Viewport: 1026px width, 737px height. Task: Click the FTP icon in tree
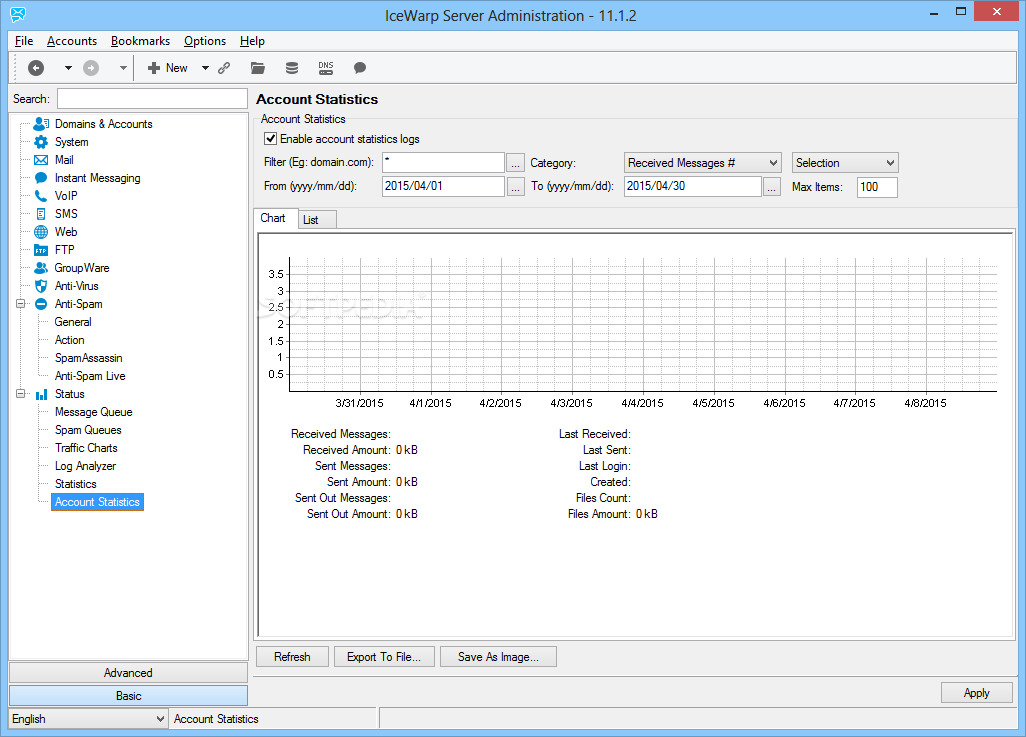[41, 250]
